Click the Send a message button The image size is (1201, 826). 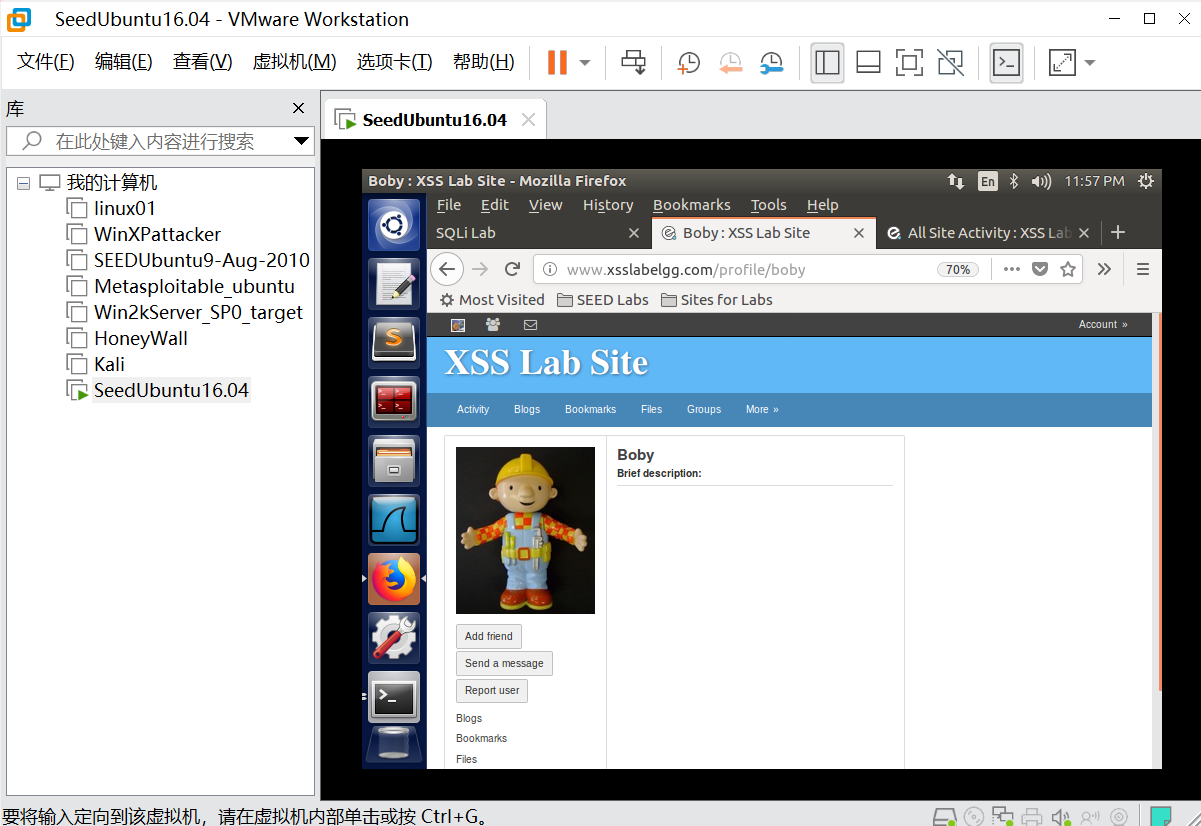pos(504,663)
